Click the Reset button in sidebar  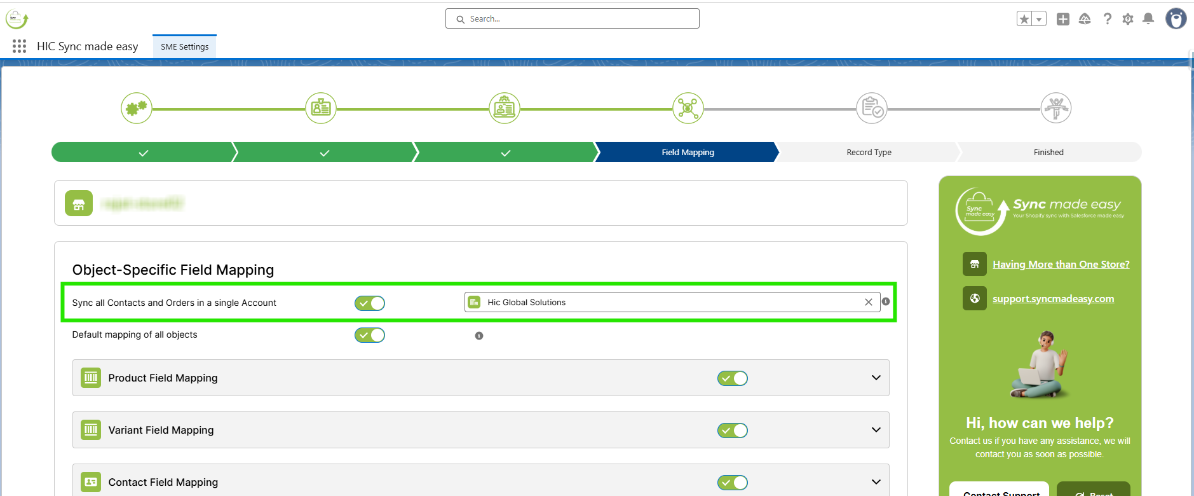[x=1093, y=489]
